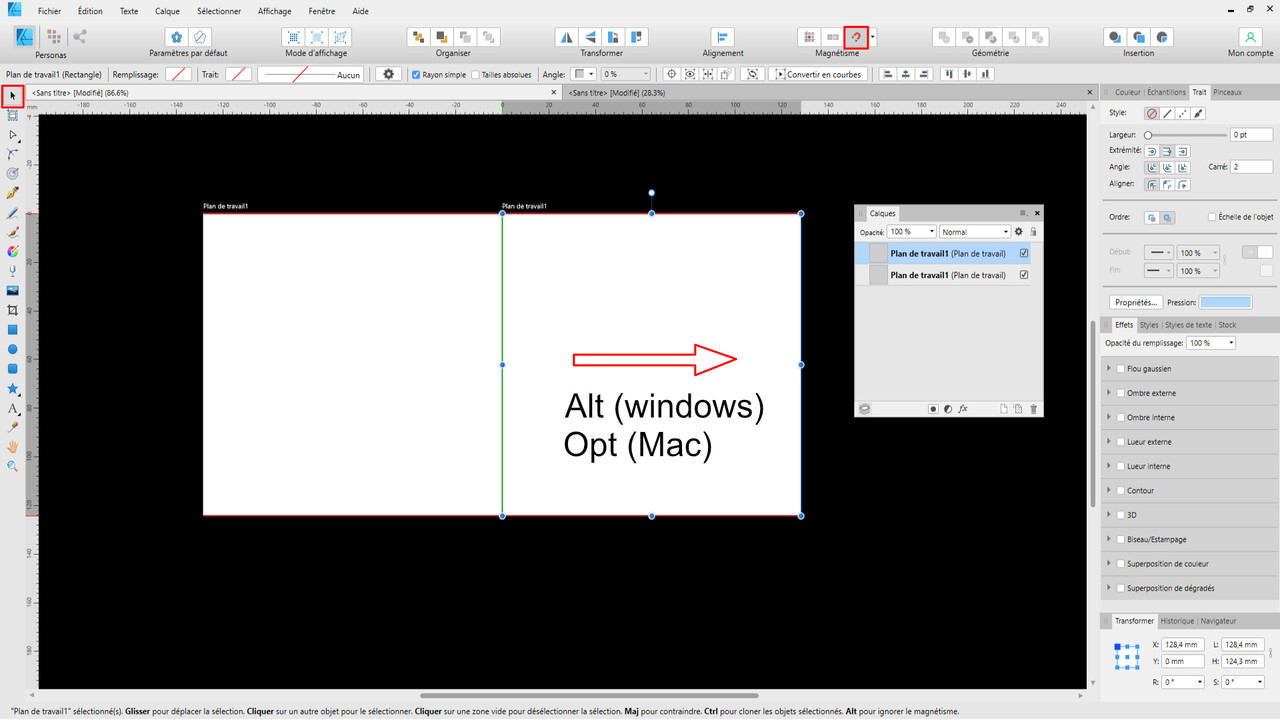
Task: Switch to the Pixel persona icon
Action: [x=54, y=37]
